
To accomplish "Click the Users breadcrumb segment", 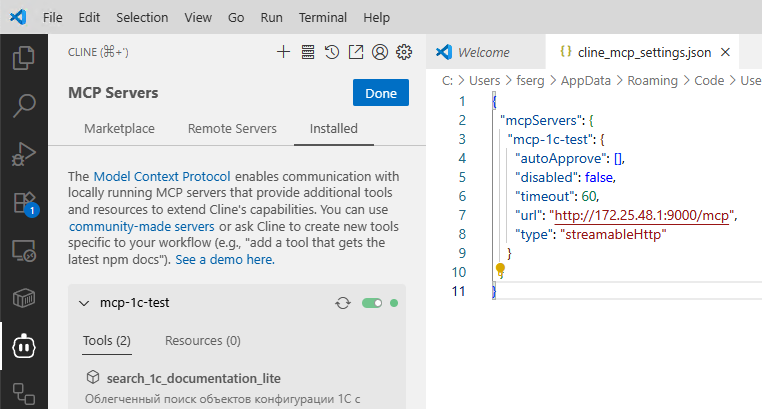I will [484, 81].
